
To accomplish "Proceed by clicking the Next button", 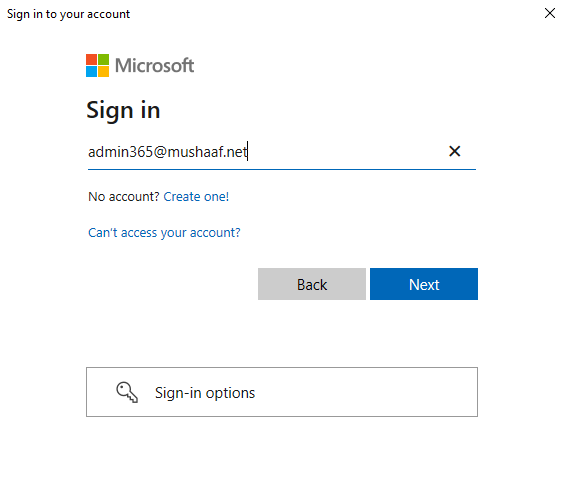I will tap(424, 284).
